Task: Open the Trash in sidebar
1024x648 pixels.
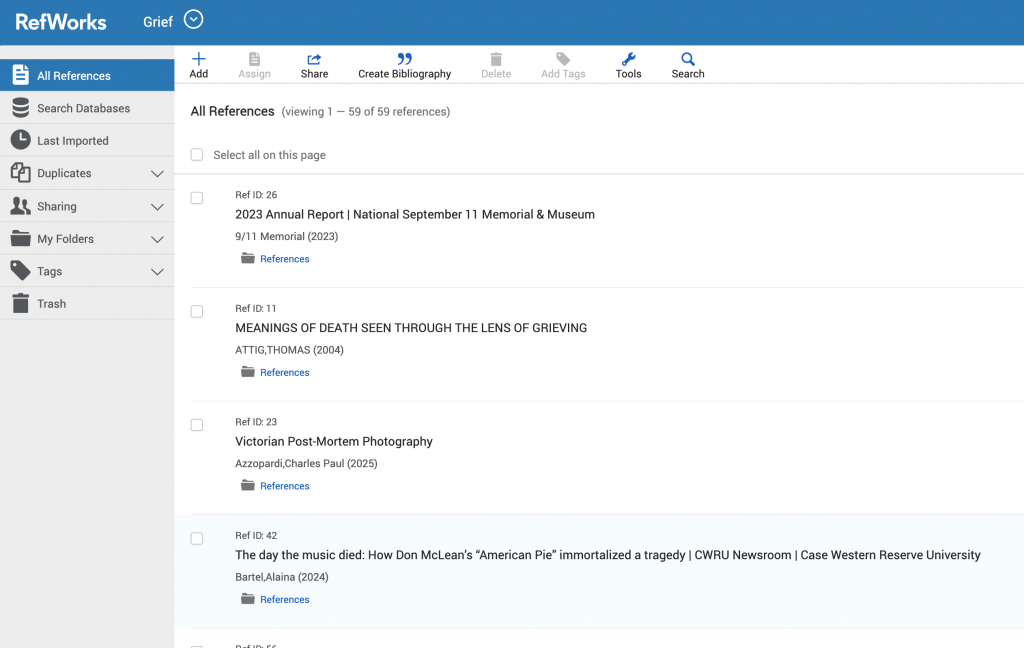Action: 51,304
